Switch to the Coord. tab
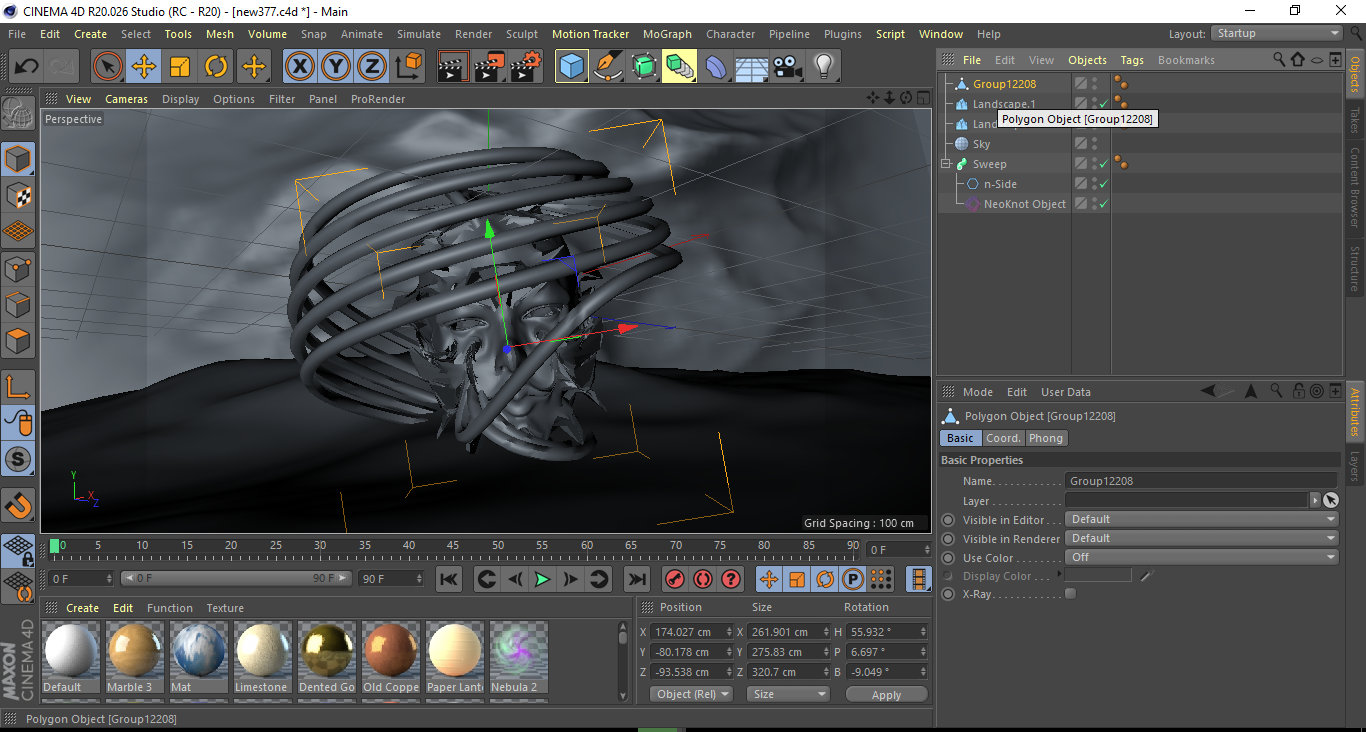The width and height of the screenshot is (1366, 732). point(1003,438)
